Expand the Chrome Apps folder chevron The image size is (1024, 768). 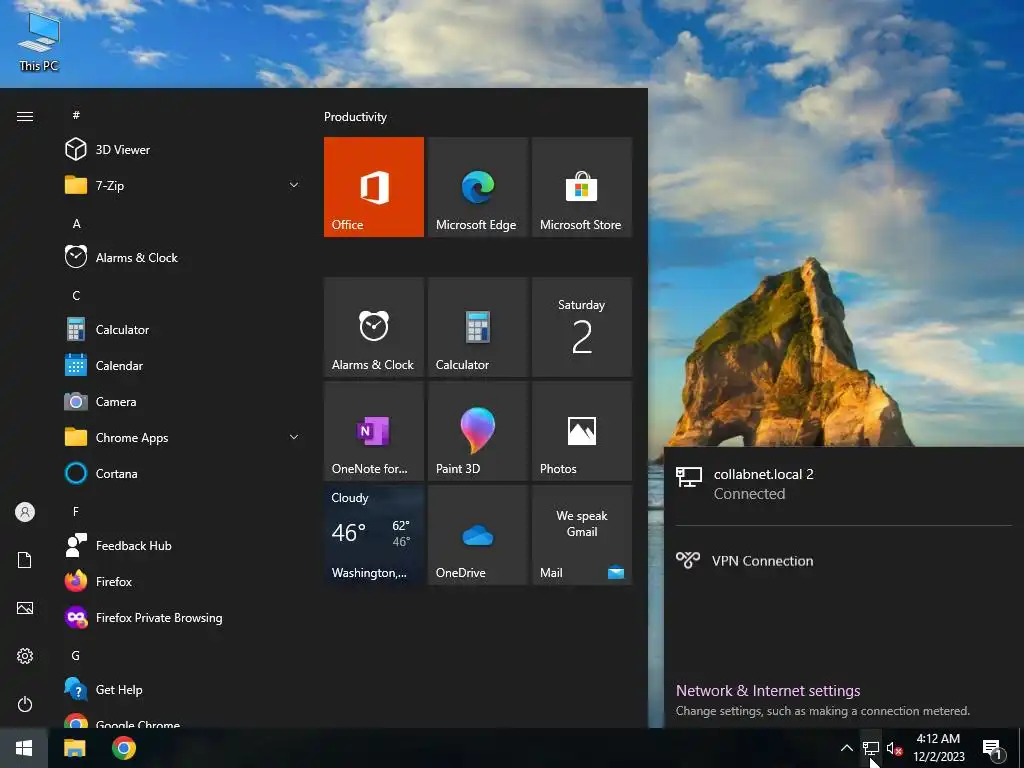click(294, 437)
